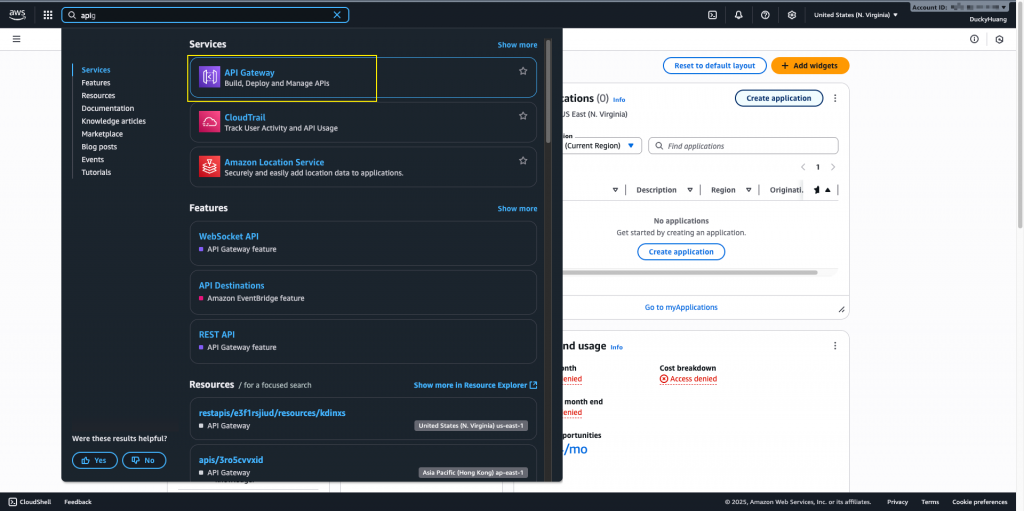
Task: Select the Events search category
Action: point(93,159)
